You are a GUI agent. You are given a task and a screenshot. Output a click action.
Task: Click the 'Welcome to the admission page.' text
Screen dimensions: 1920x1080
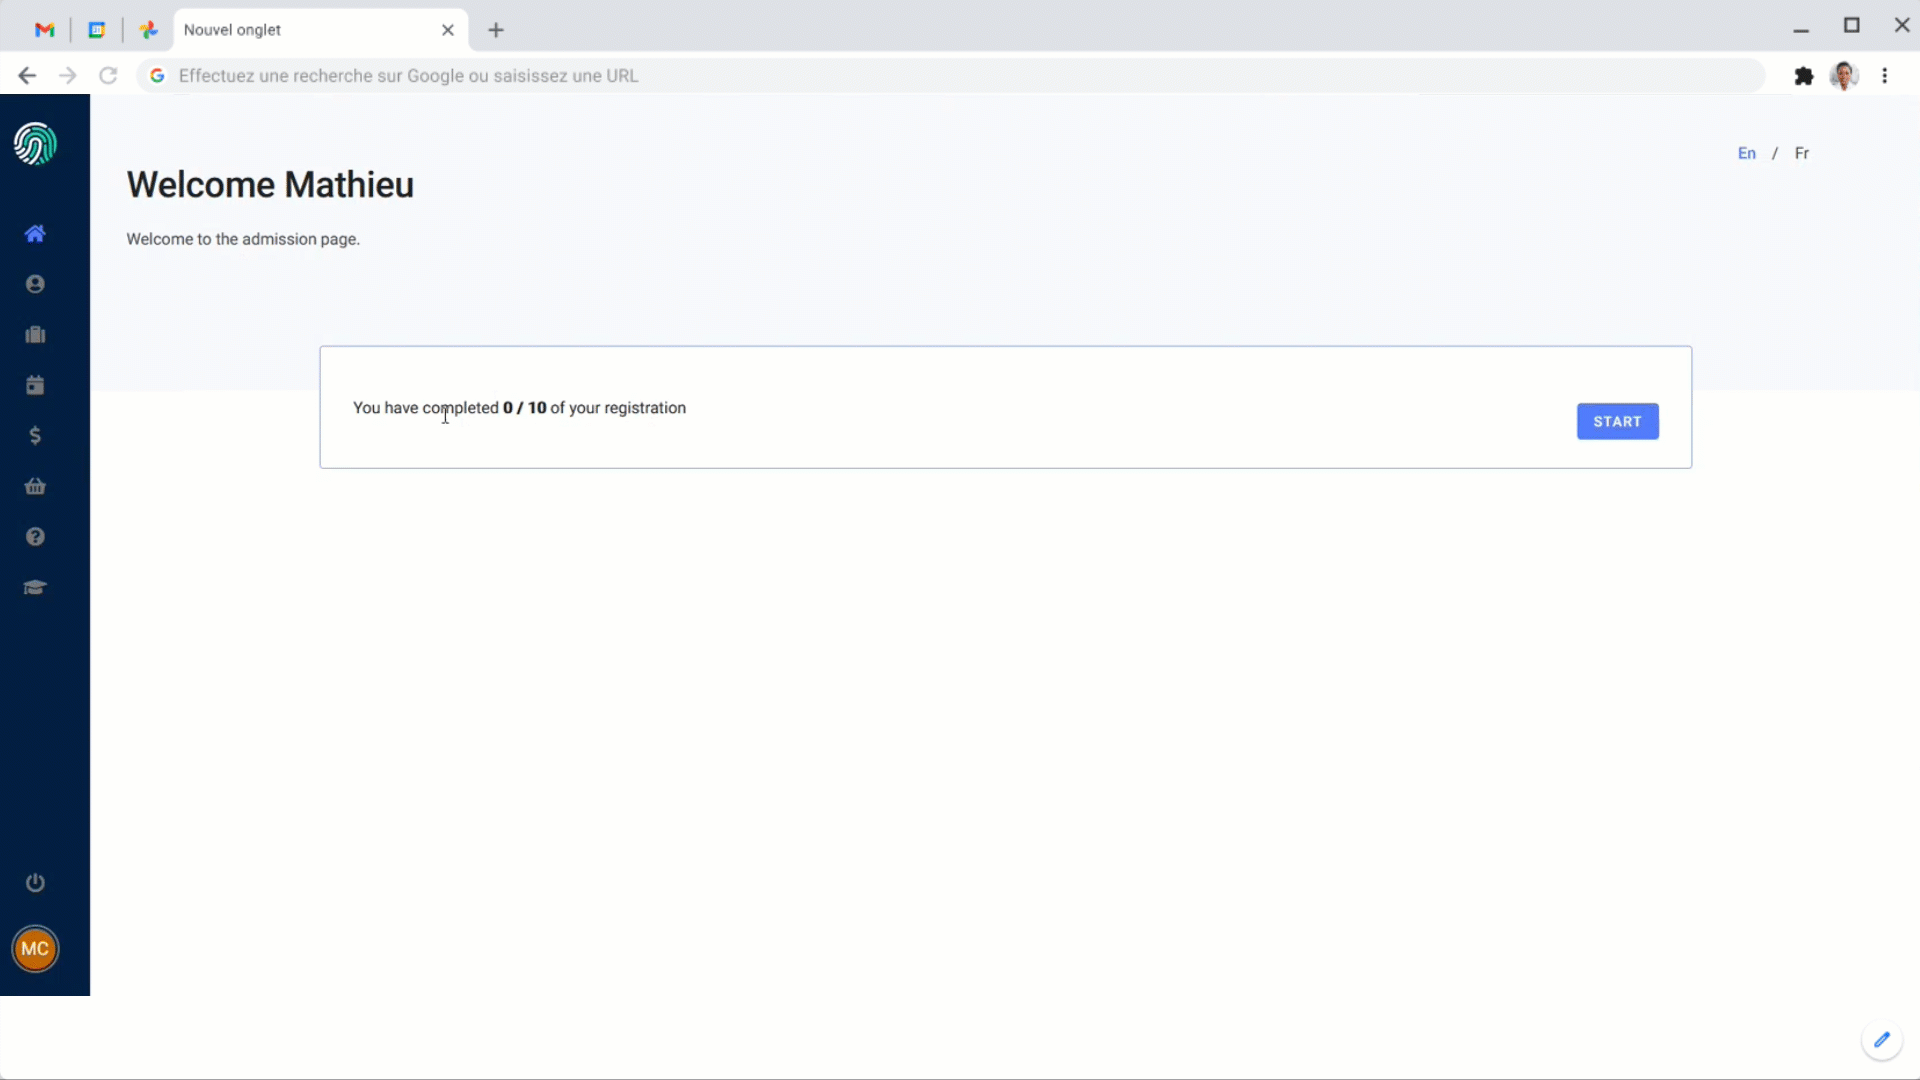tap(243, 239)
